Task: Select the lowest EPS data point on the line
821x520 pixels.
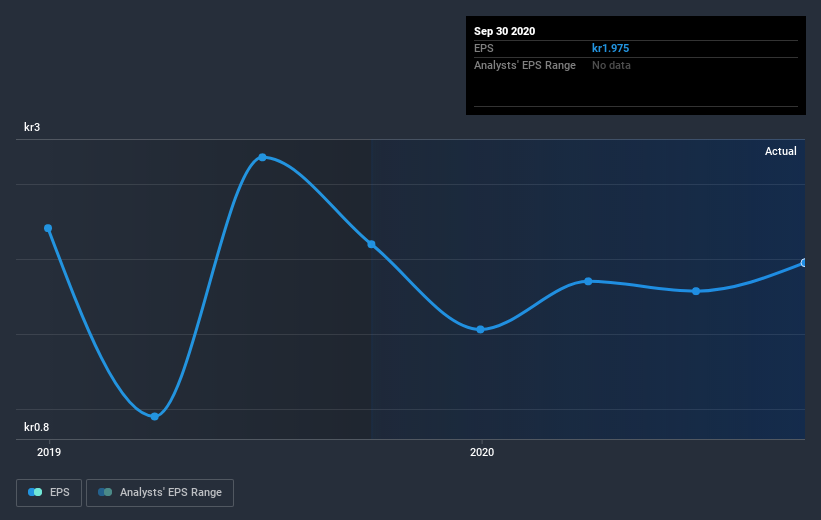Action: coord(154,417)
